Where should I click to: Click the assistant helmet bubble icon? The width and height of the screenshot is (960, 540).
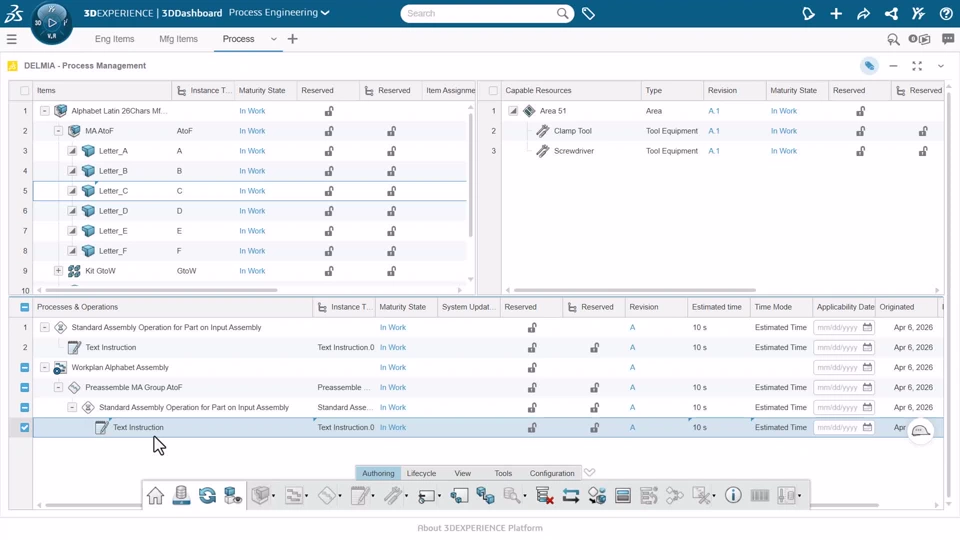pos(921,431)
